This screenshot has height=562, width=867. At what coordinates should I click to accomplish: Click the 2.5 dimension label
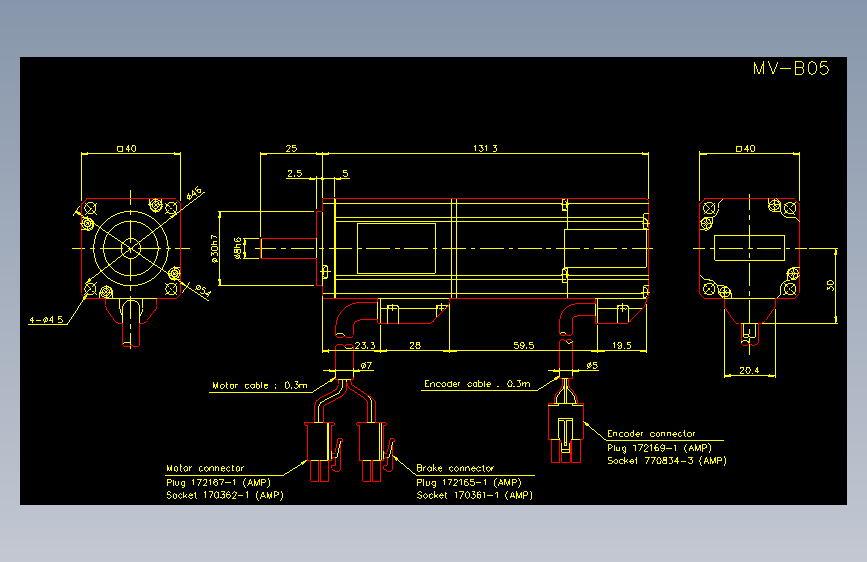295,173
